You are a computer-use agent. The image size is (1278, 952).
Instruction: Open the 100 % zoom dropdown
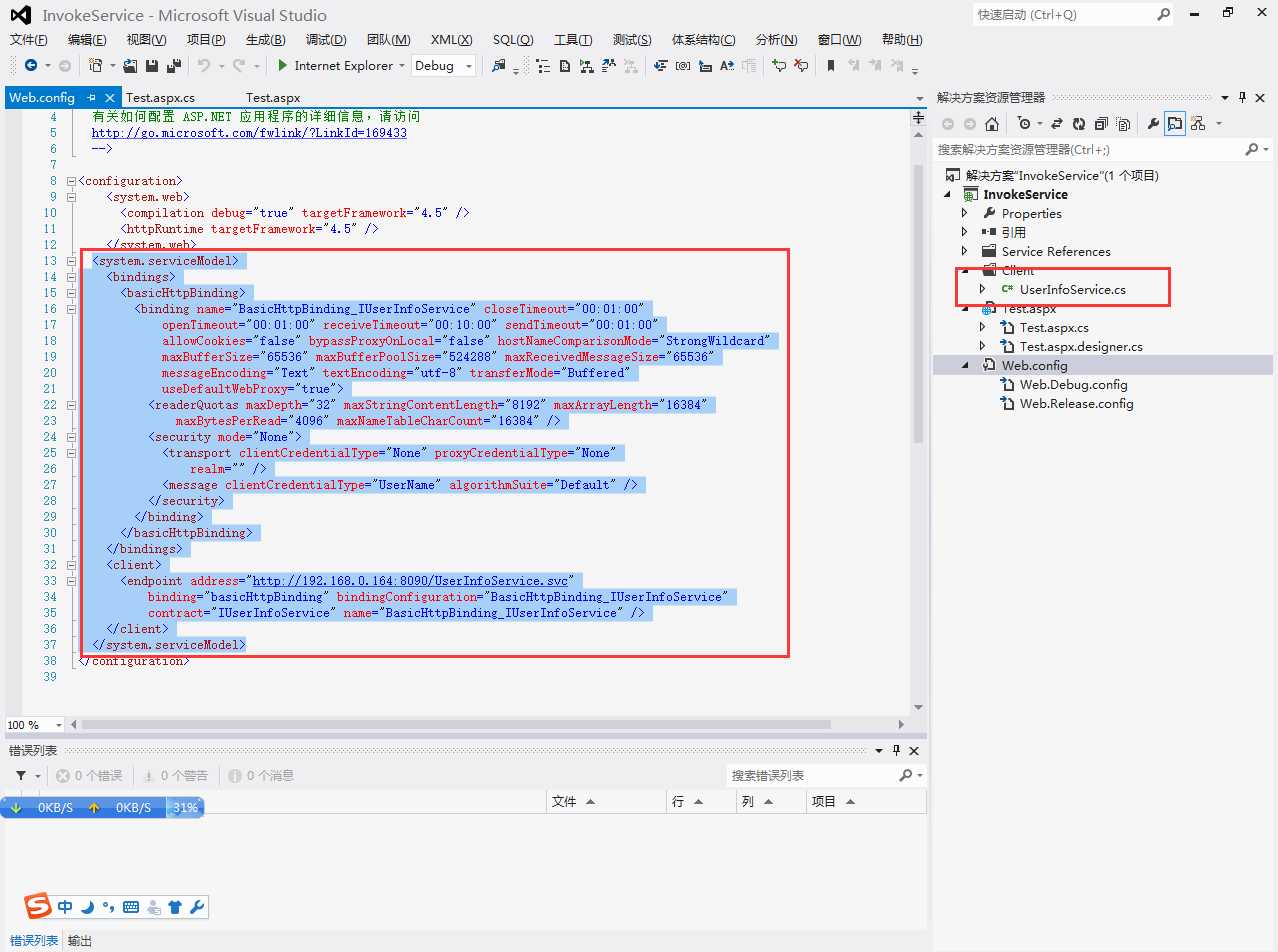pyautogui.click(x=58, y=725)
